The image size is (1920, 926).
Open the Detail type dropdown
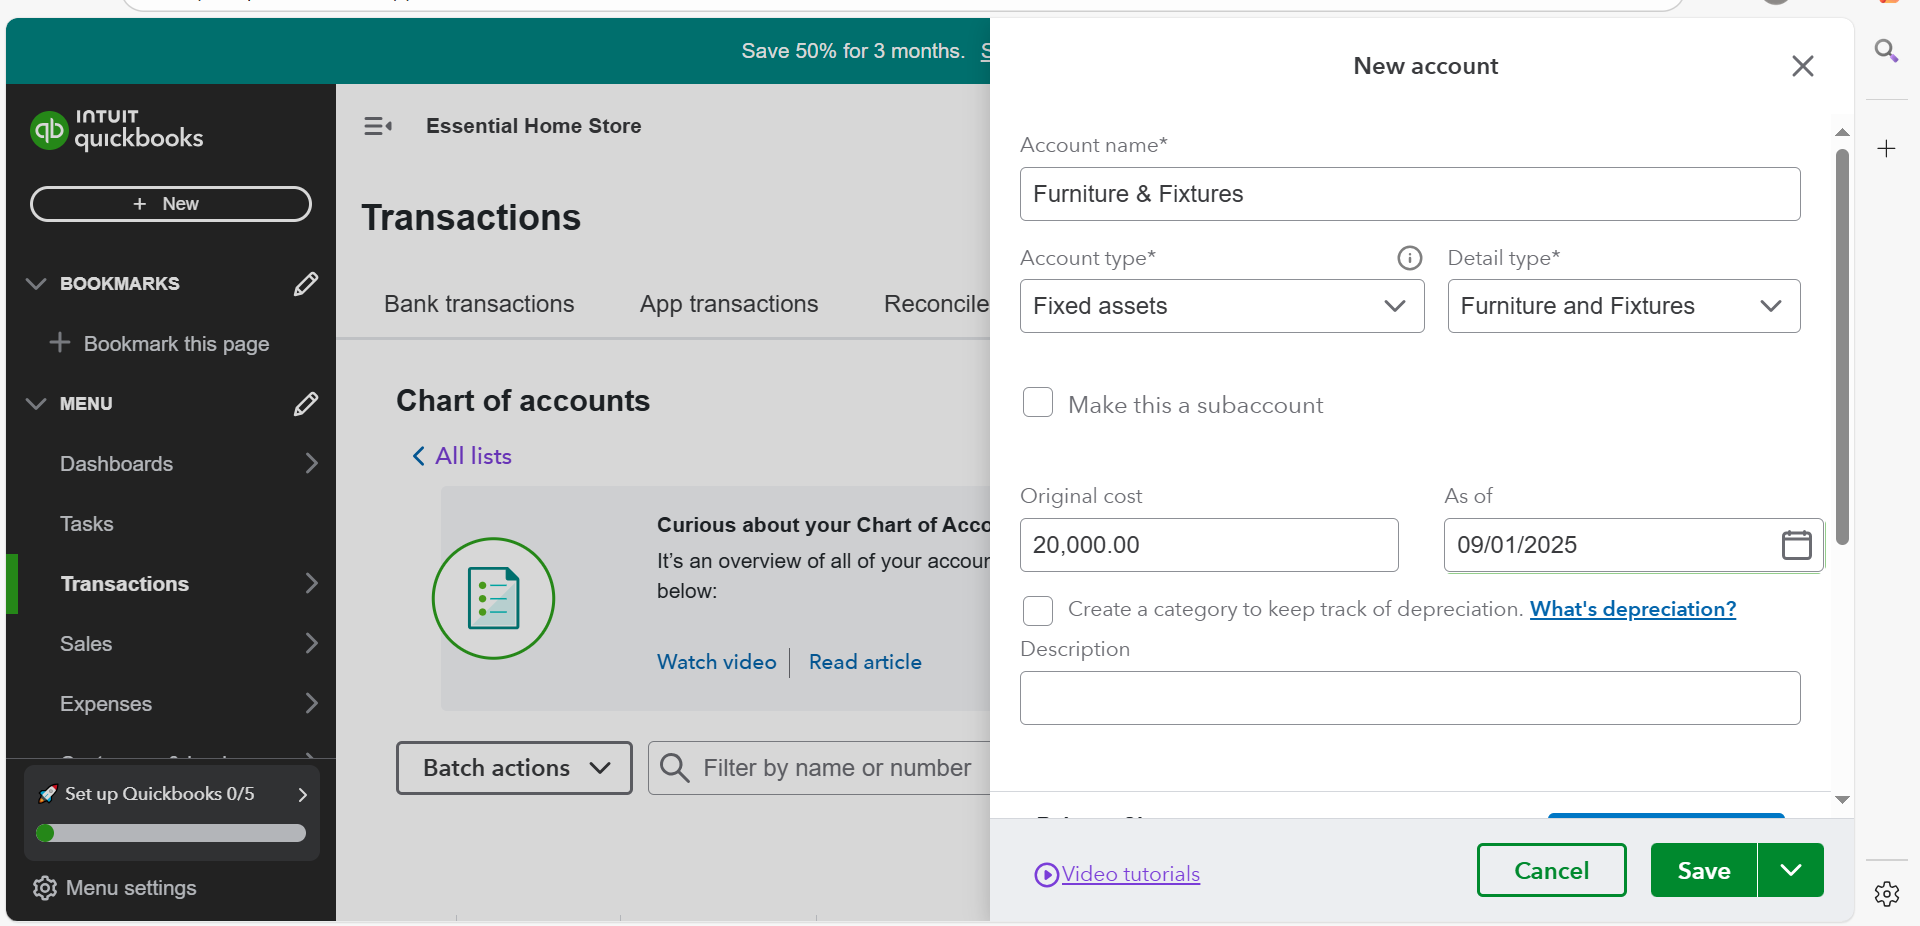pyautogui.click(x=1623, y=306)
